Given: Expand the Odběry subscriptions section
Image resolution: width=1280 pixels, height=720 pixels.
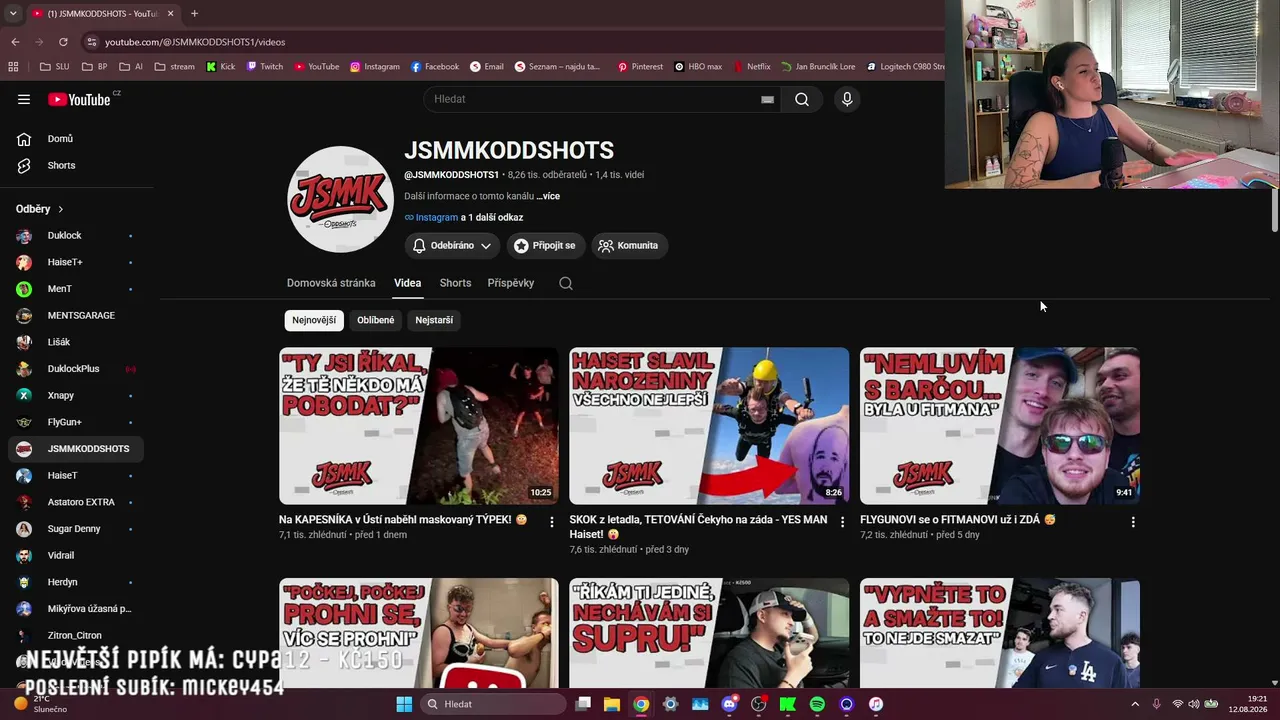Looking at the screenshot, I should coord(40,209).
